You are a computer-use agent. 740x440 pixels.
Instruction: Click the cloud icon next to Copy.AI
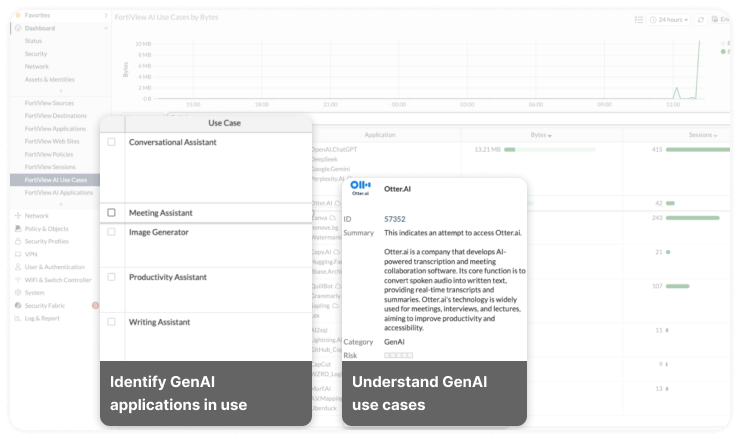(x=336, y=252)
